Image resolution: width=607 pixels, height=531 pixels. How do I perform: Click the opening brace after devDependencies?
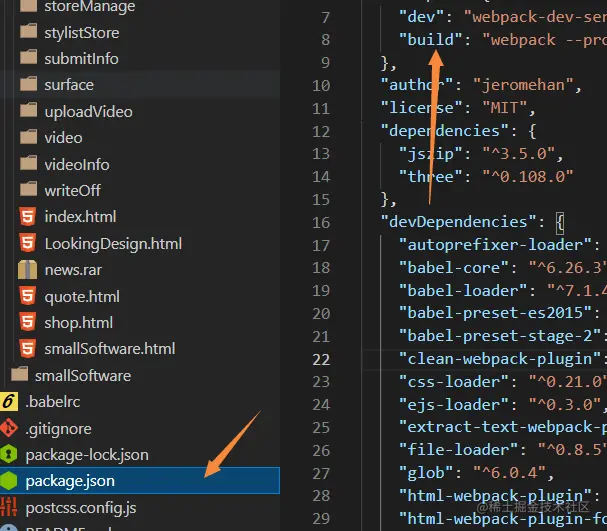tap(560, 223)
